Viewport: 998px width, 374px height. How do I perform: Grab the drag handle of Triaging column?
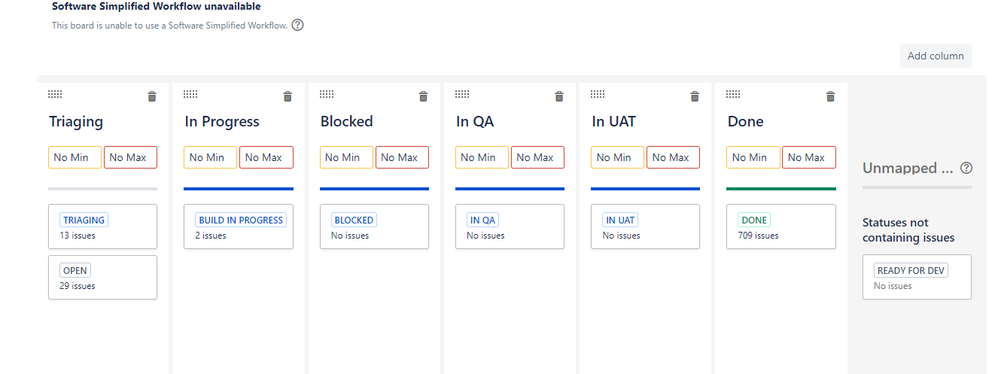click(x=55, y=94)
